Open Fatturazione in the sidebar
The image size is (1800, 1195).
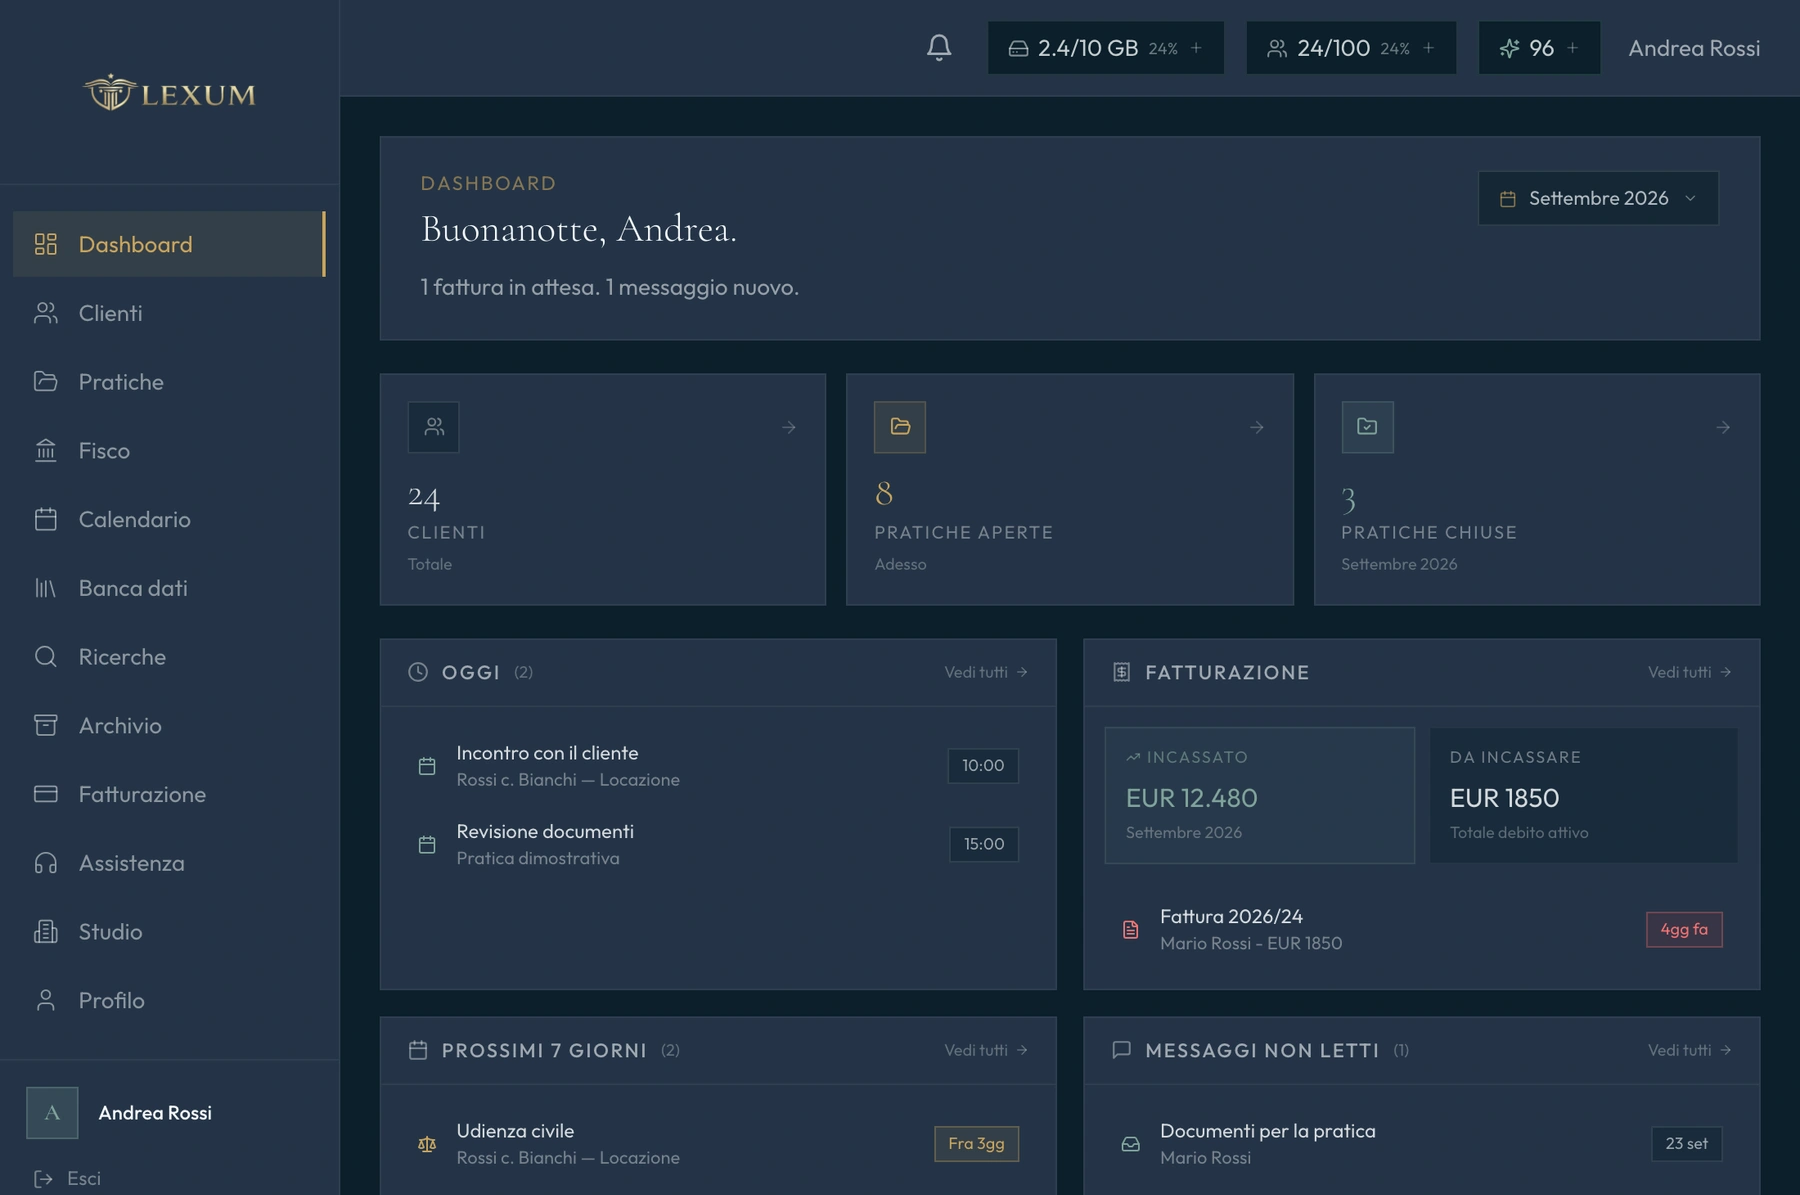coord(169,794)
